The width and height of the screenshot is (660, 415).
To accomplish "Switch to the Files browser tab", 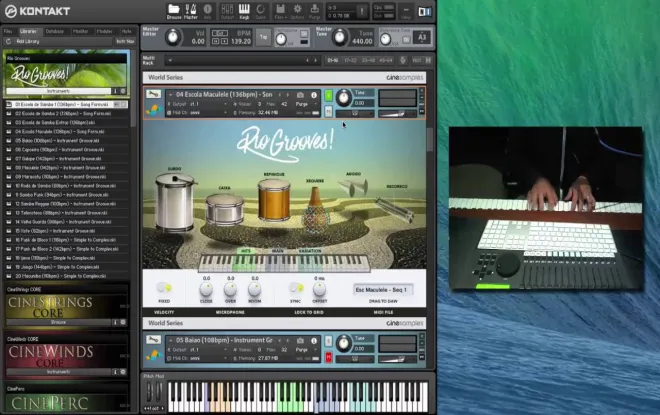I will 8,31.
